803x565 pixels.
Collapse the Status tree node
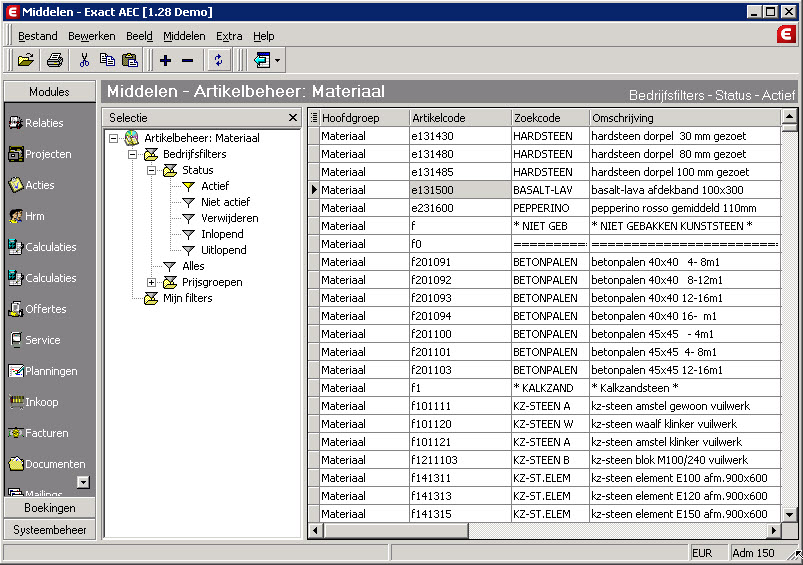[152, 170]
